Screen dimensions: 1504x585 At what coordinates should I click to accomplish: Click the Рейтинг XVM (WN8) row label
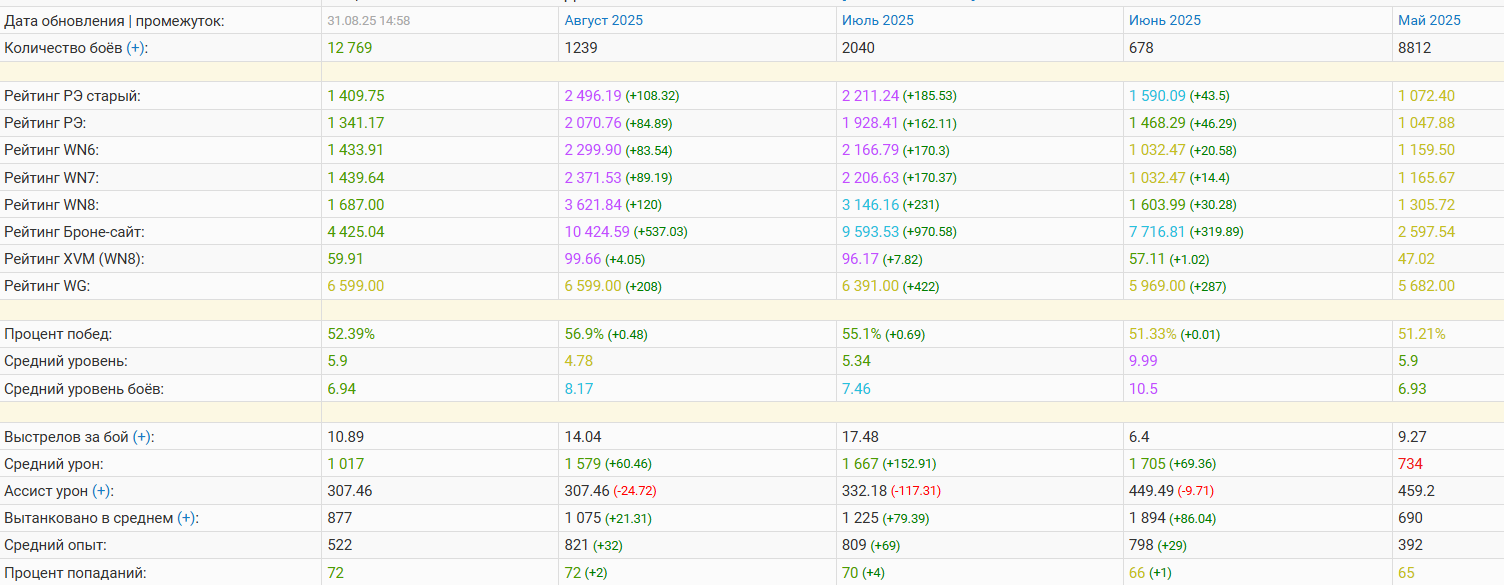tap(74, 258)
